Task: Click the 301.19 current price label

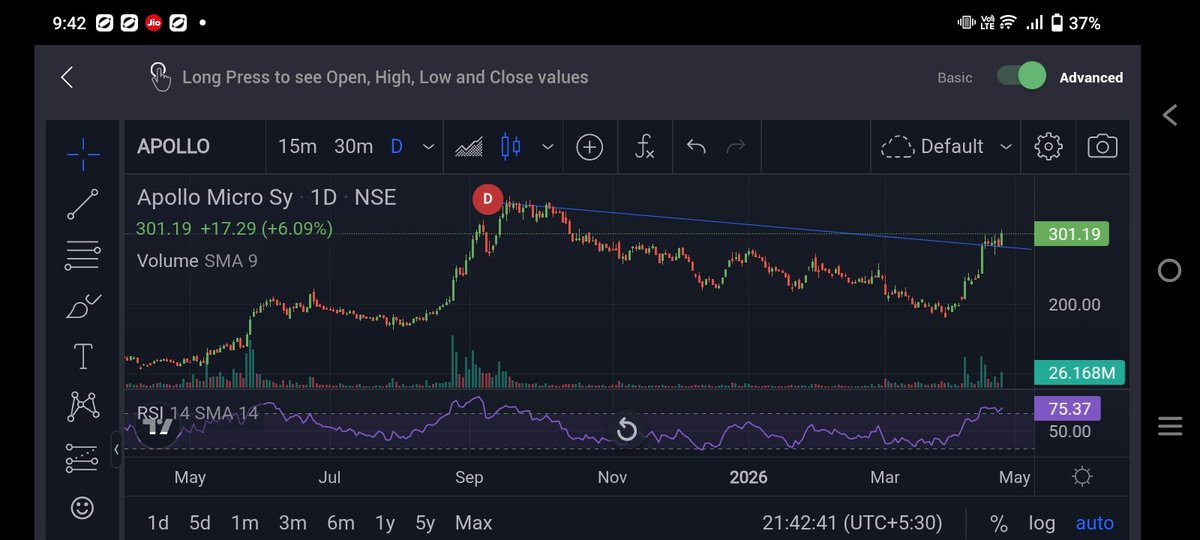Action: click(x=1074, y=235)
